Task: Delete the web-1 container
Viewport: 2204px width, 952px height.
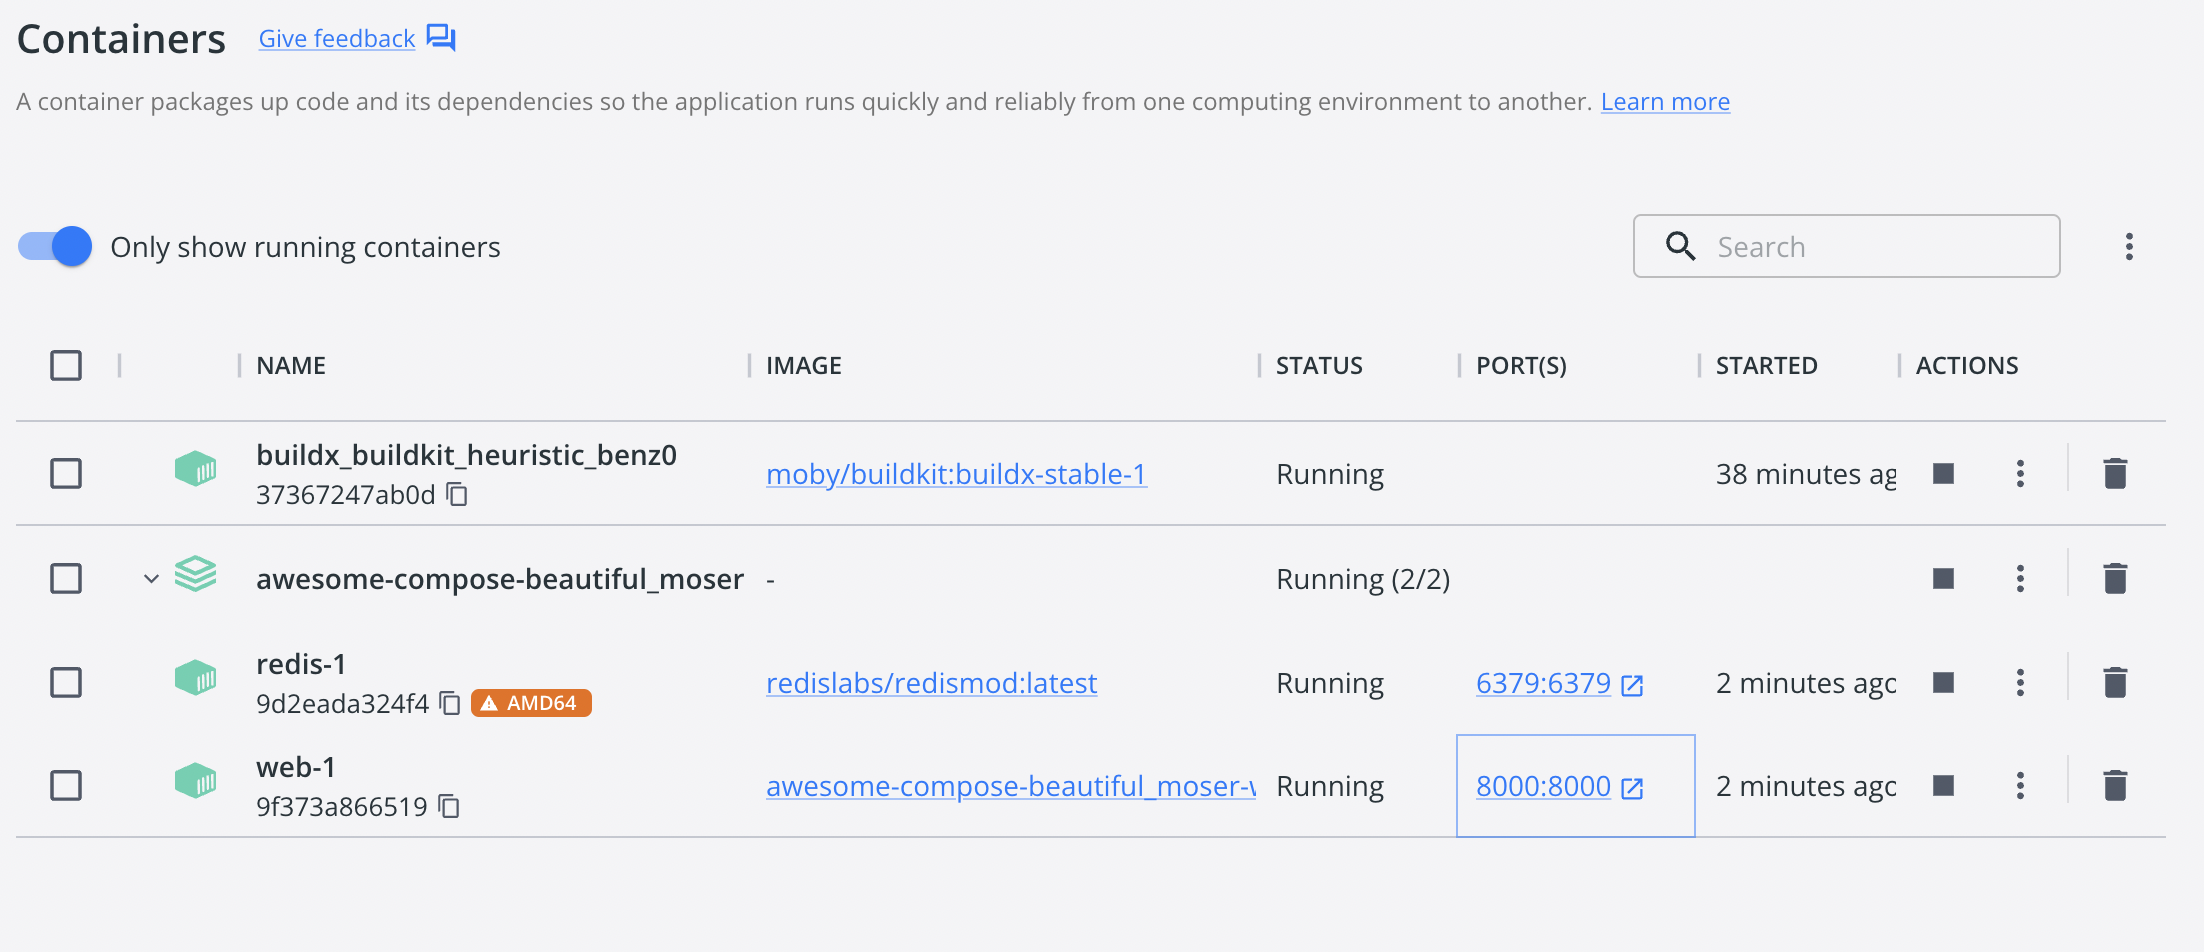Action: click(x=2115, y=785)
